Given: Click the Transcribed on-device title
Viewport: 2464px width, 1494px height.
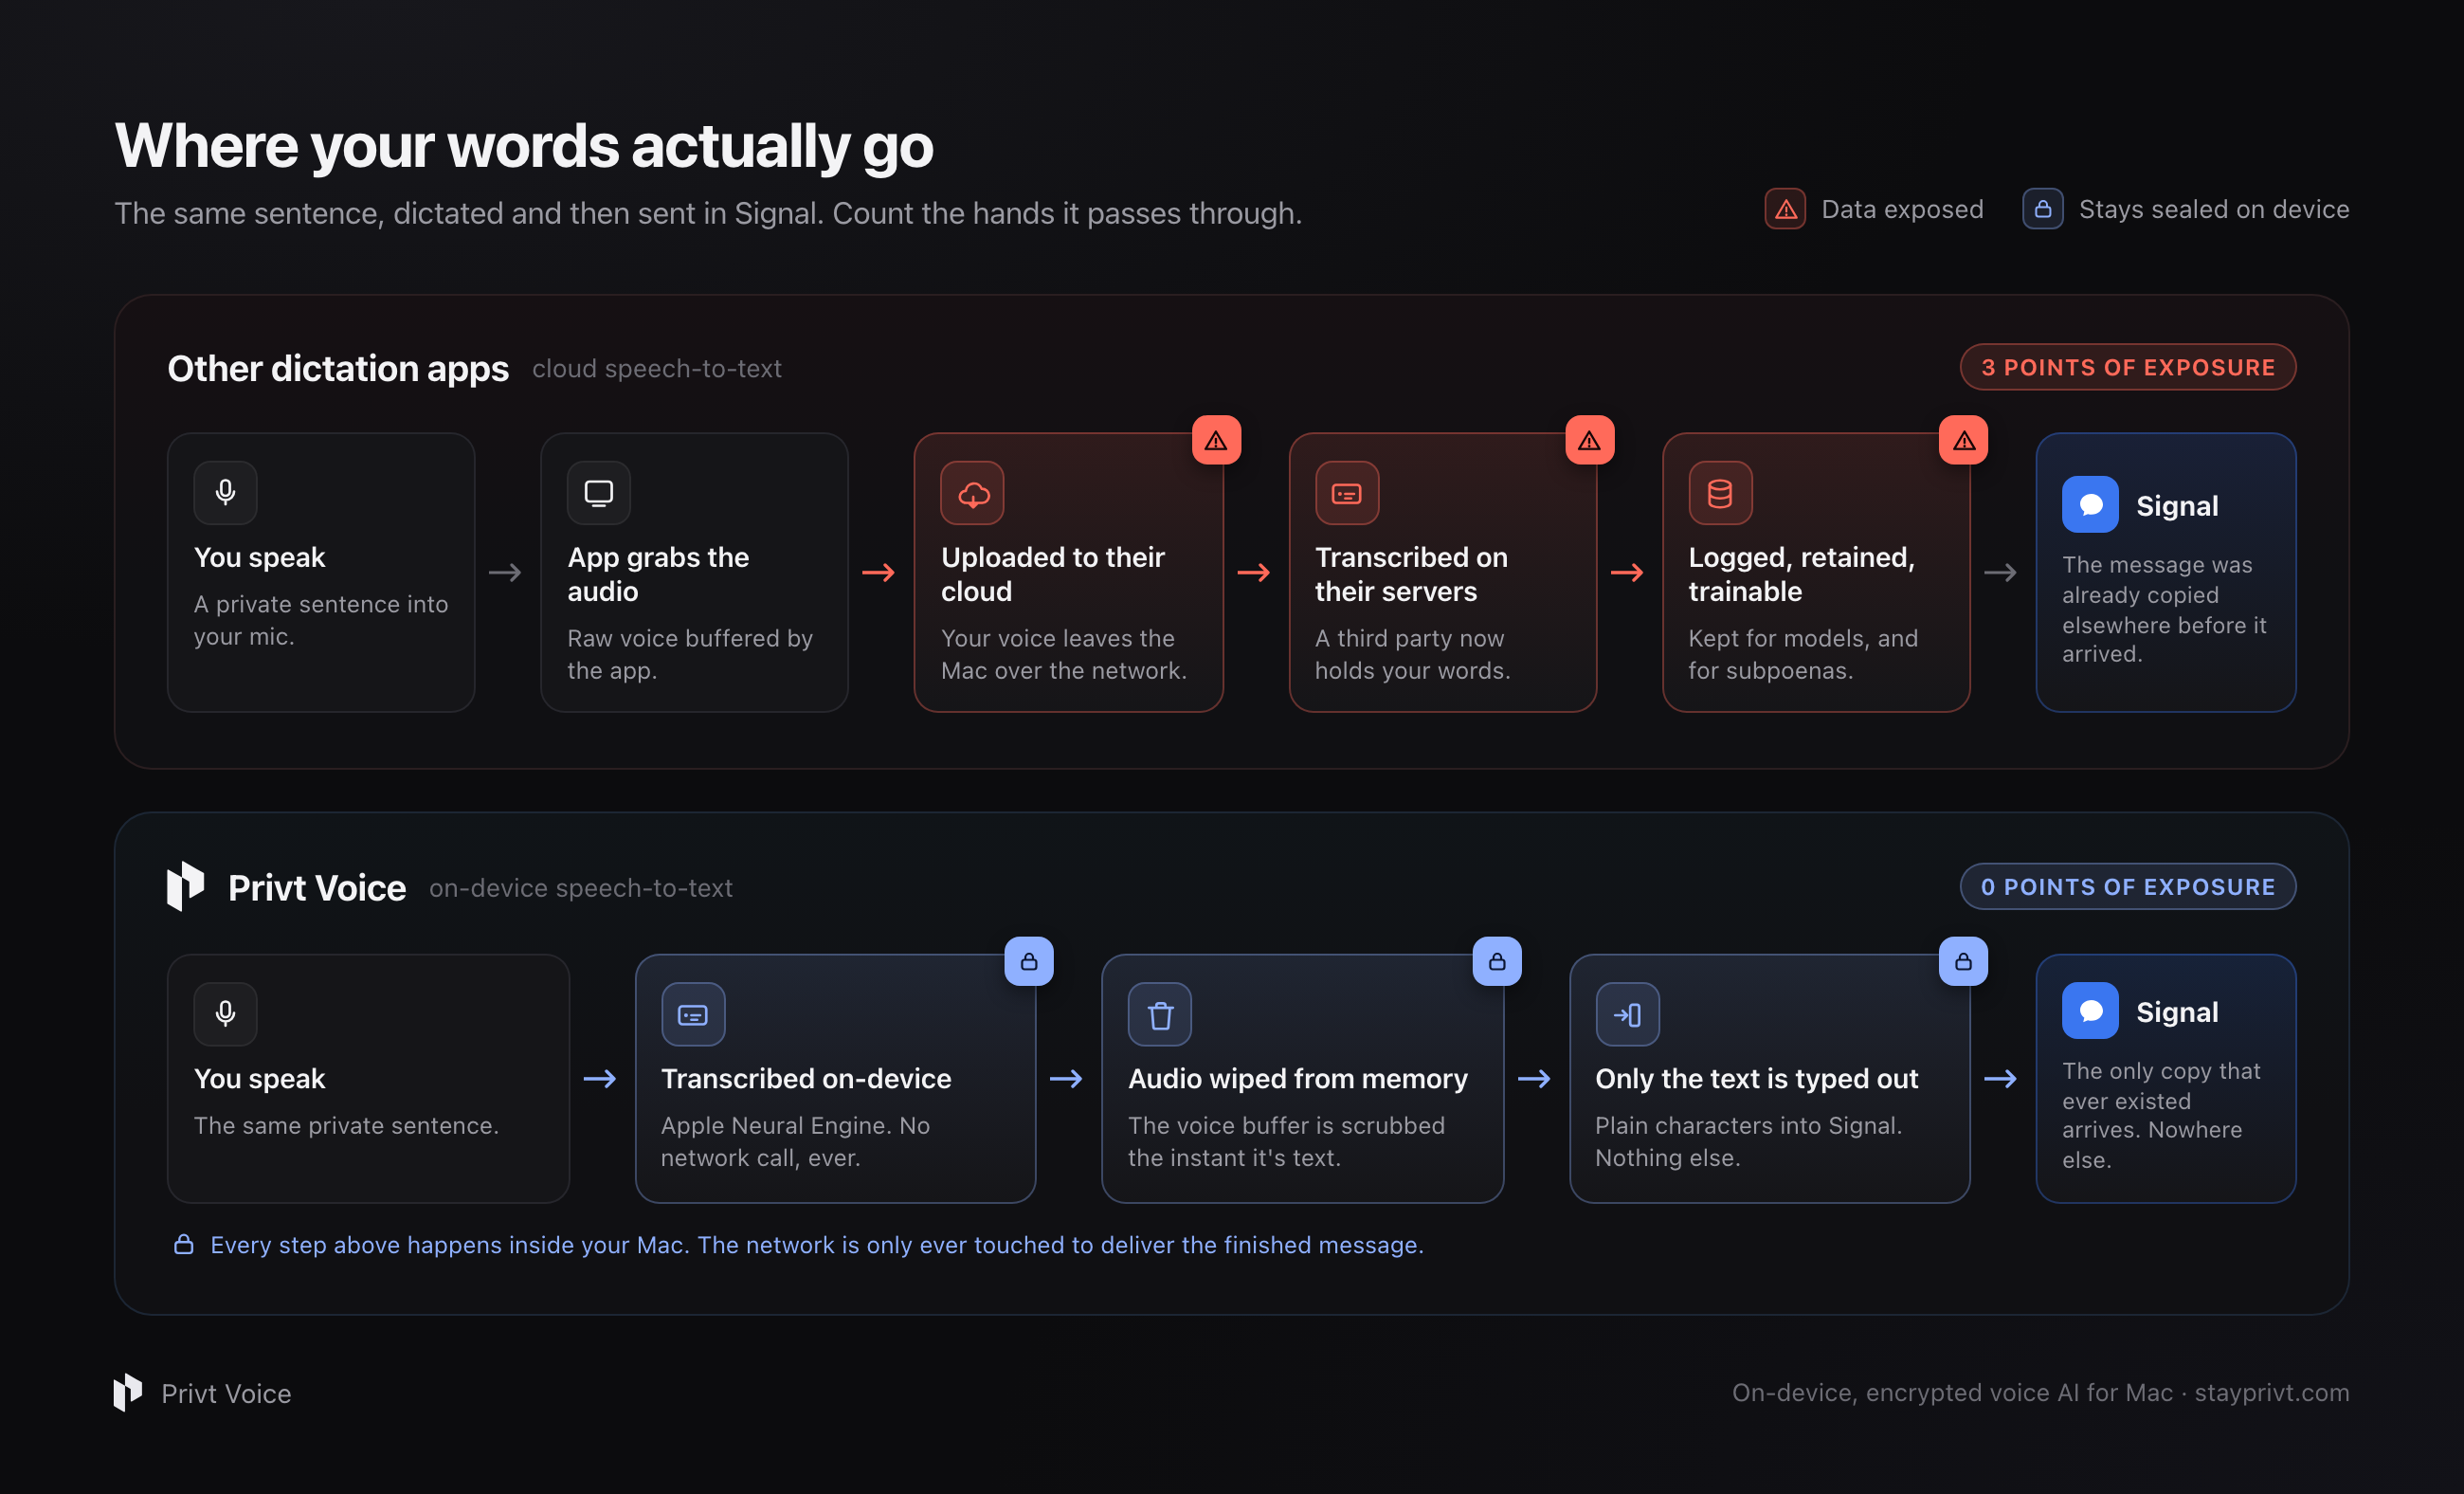Looking at the screenshot, I should tap(806, 1078).
